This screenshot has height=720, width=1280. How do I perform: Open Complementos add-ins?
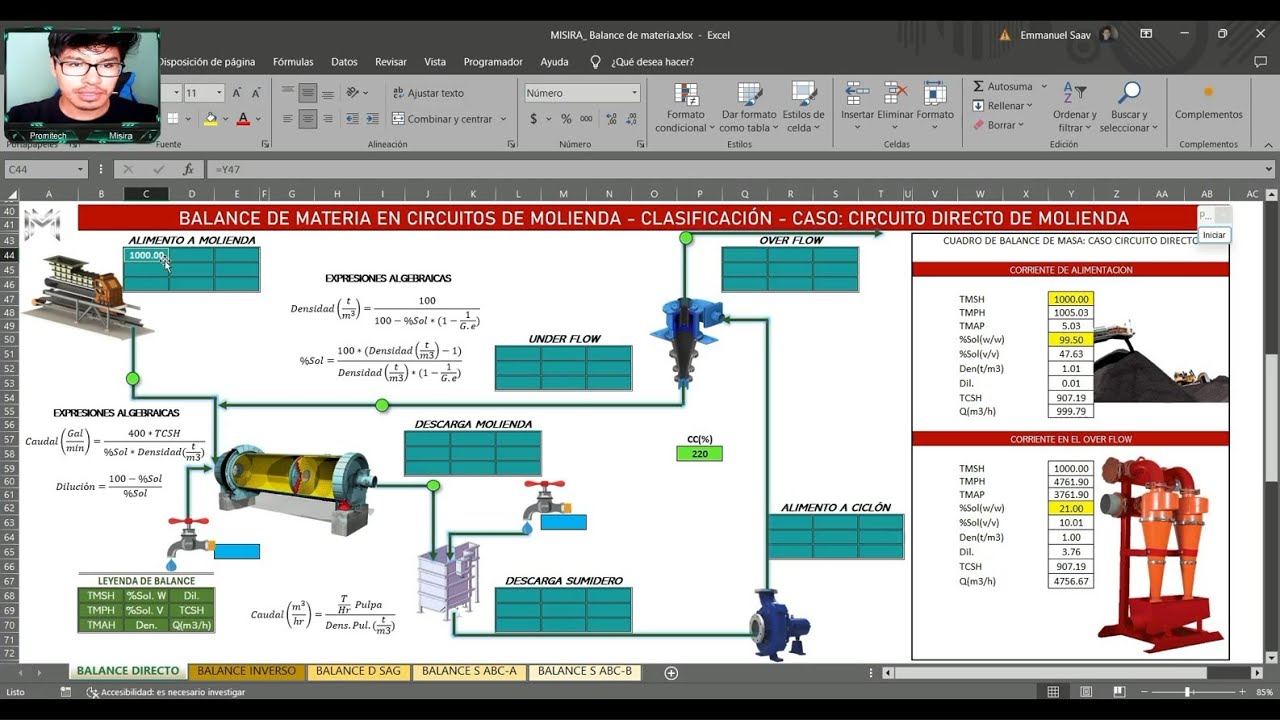click(x=1208, y=100)
